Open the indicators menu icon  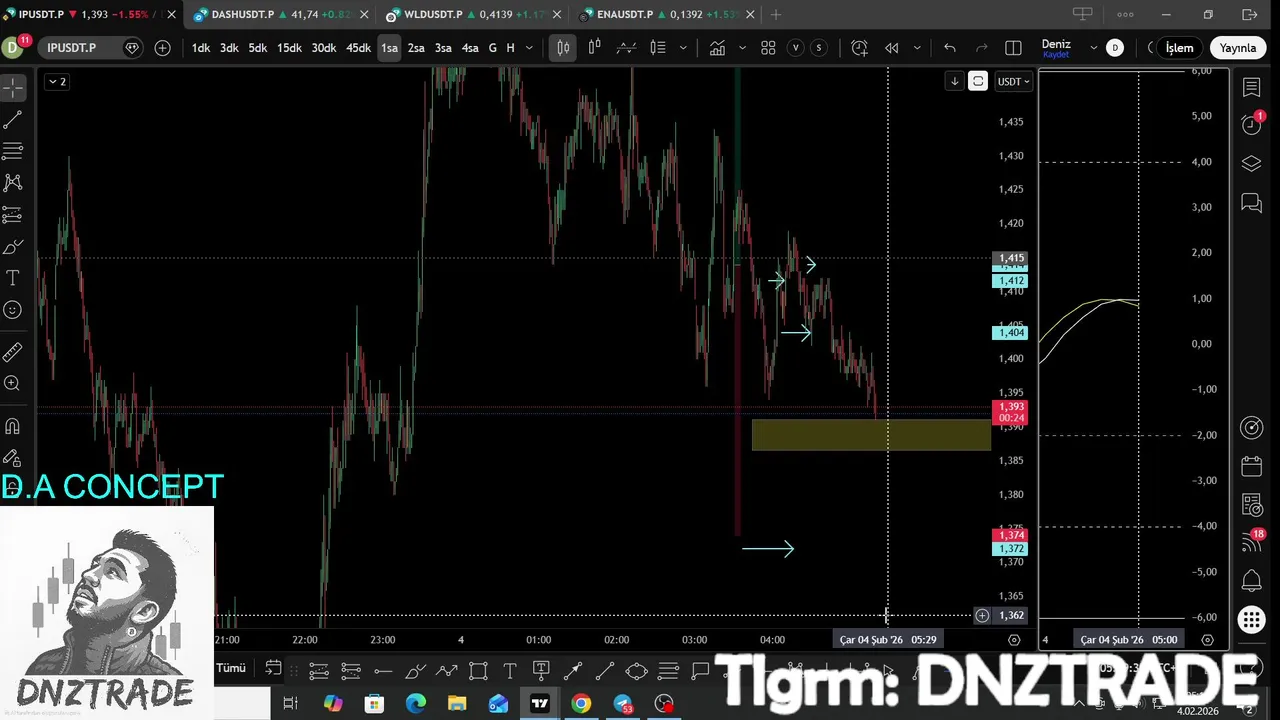pyautogui.click(x=717, y=48)
